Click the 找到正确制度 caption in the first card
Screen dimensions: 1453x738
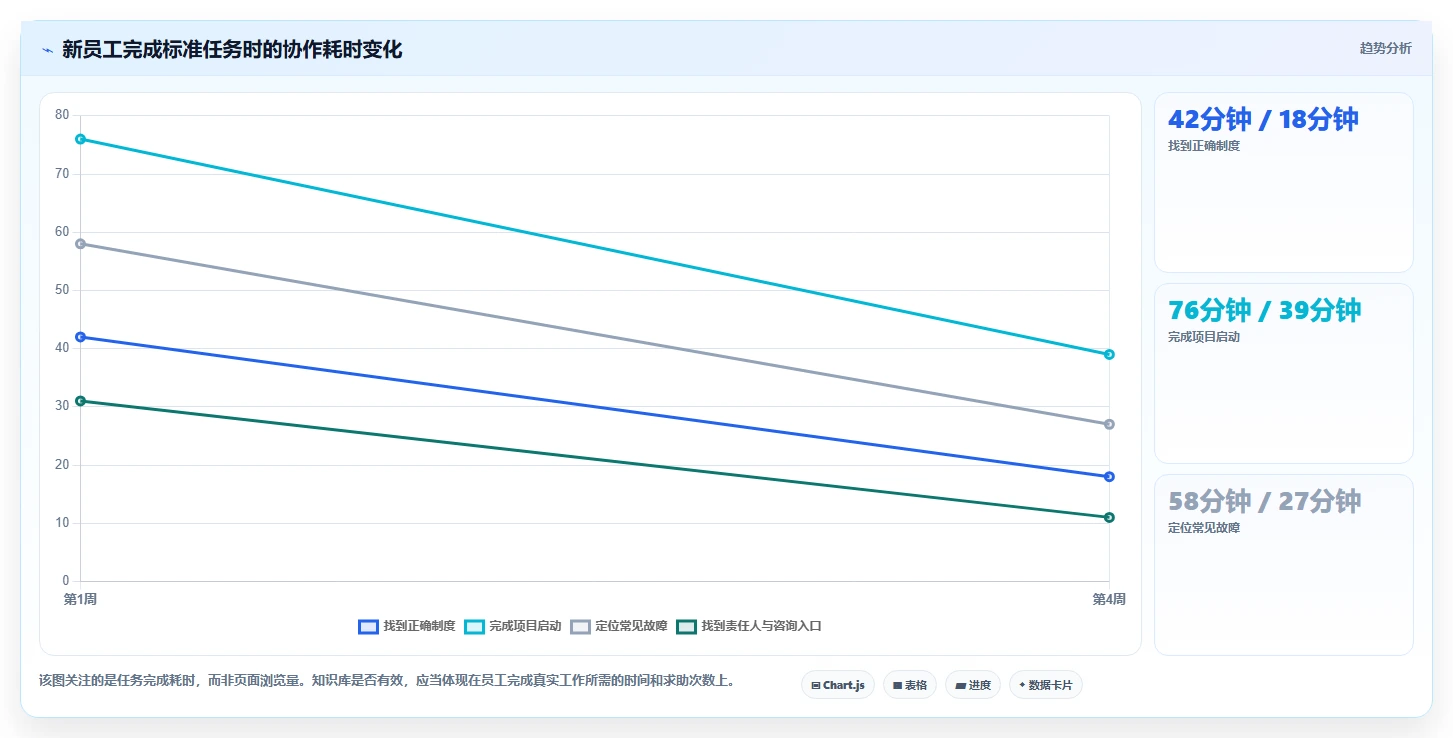(1204, 146)
